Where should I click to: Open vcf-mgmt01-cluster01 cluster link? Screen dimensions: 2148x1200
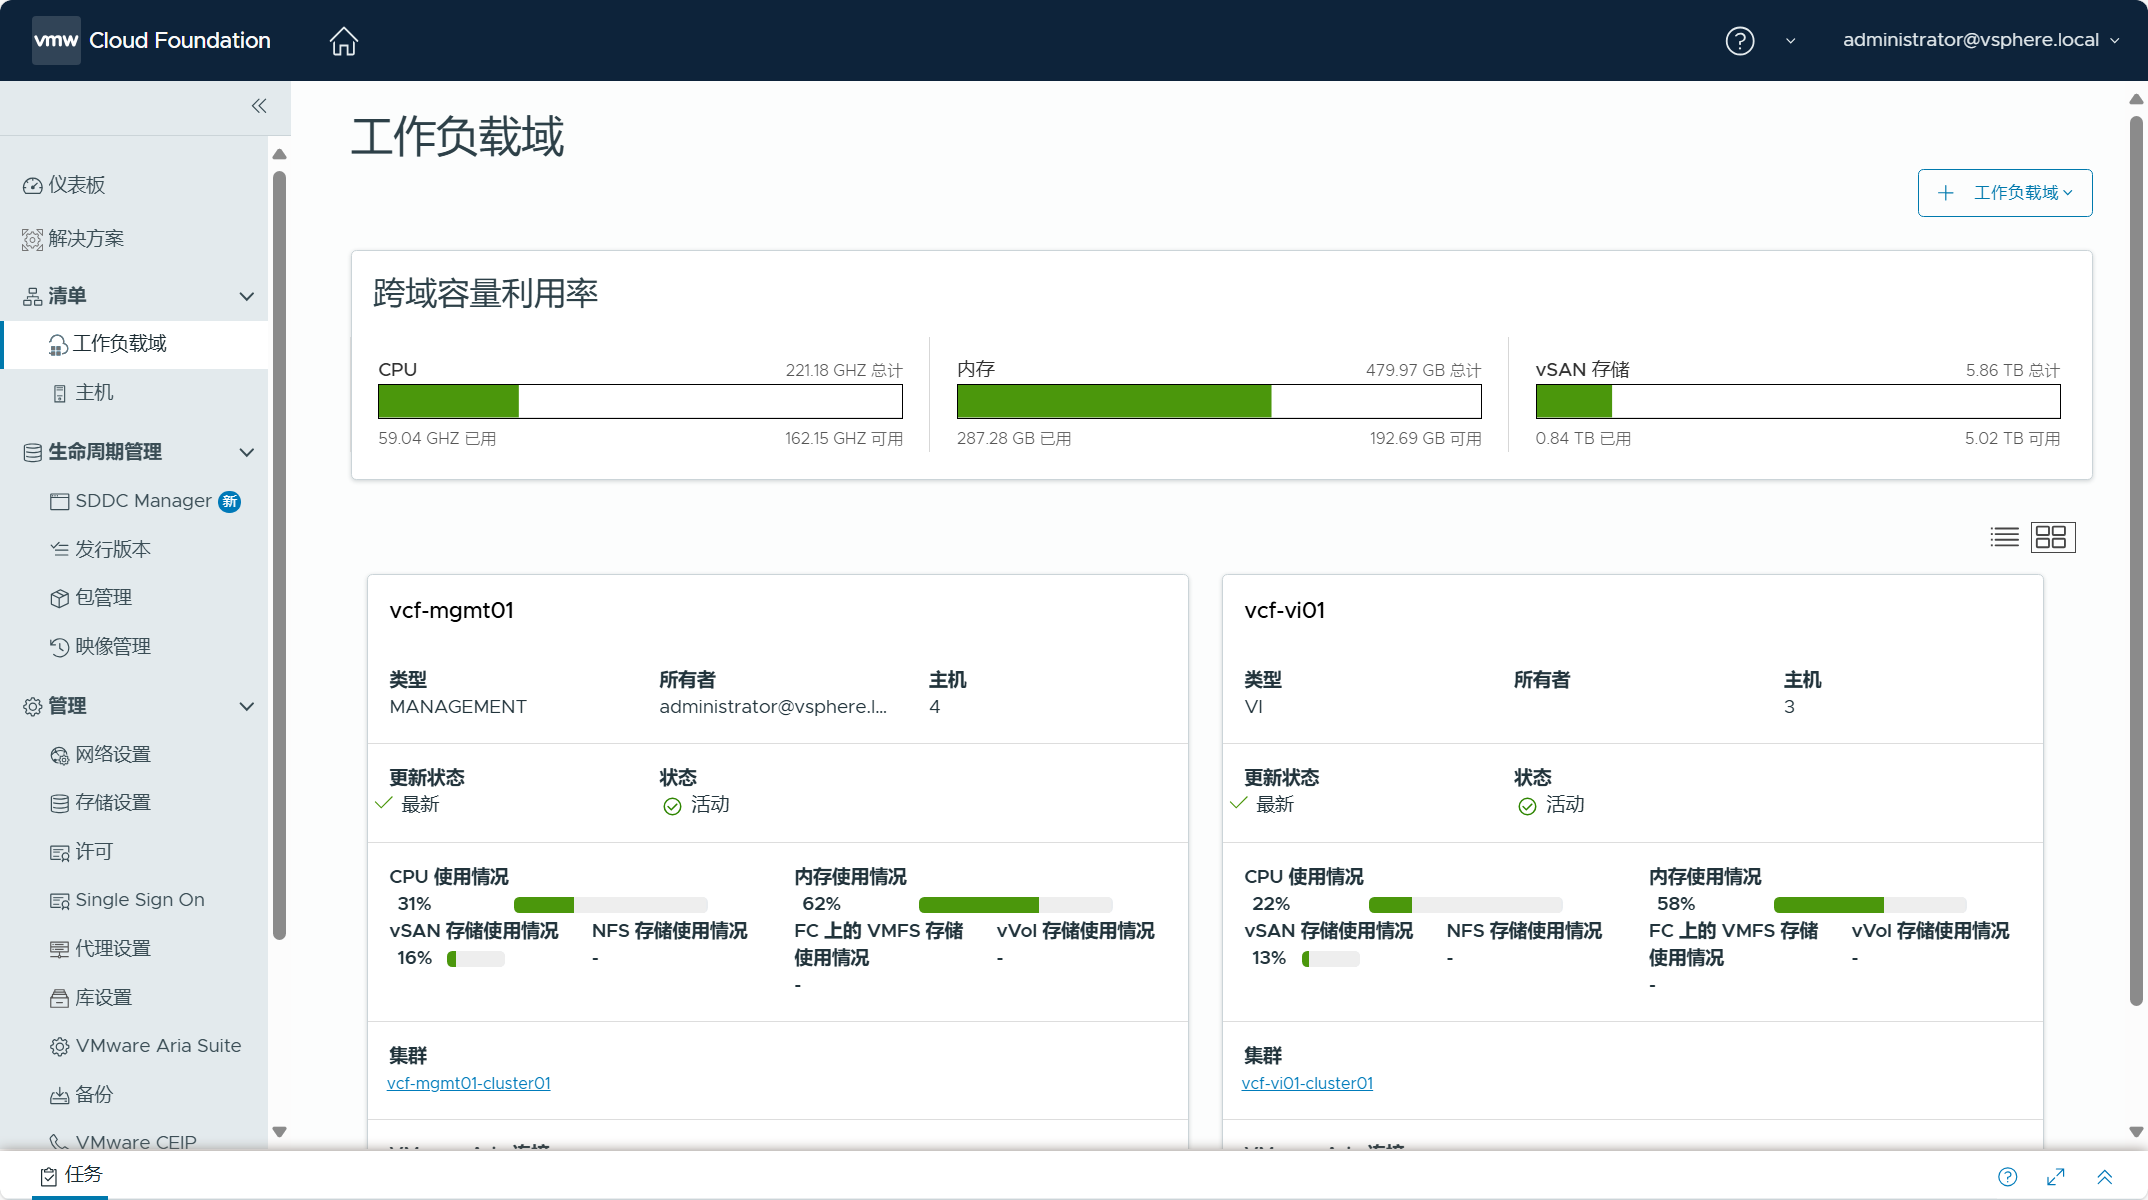(468, 1083)
